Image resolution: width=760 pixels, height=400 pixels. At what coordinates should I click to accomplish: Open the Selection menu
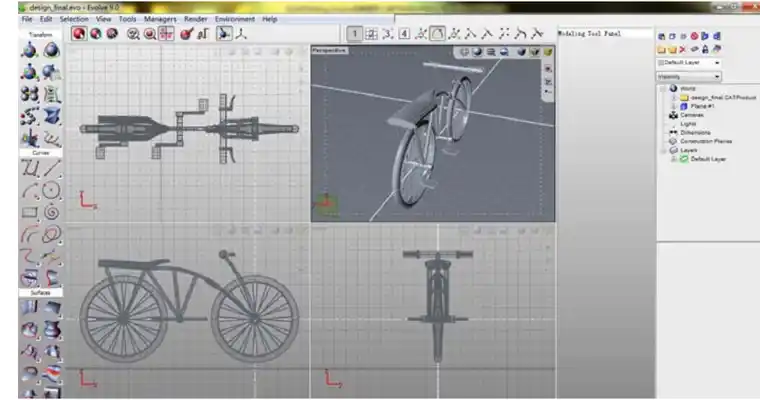click(74, 19)
